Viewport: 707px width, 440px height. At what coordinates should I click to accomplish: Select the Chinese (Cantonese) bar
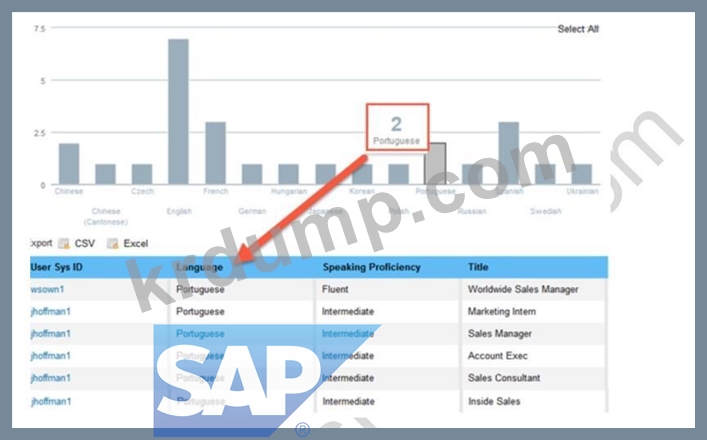tap(106, 174)
